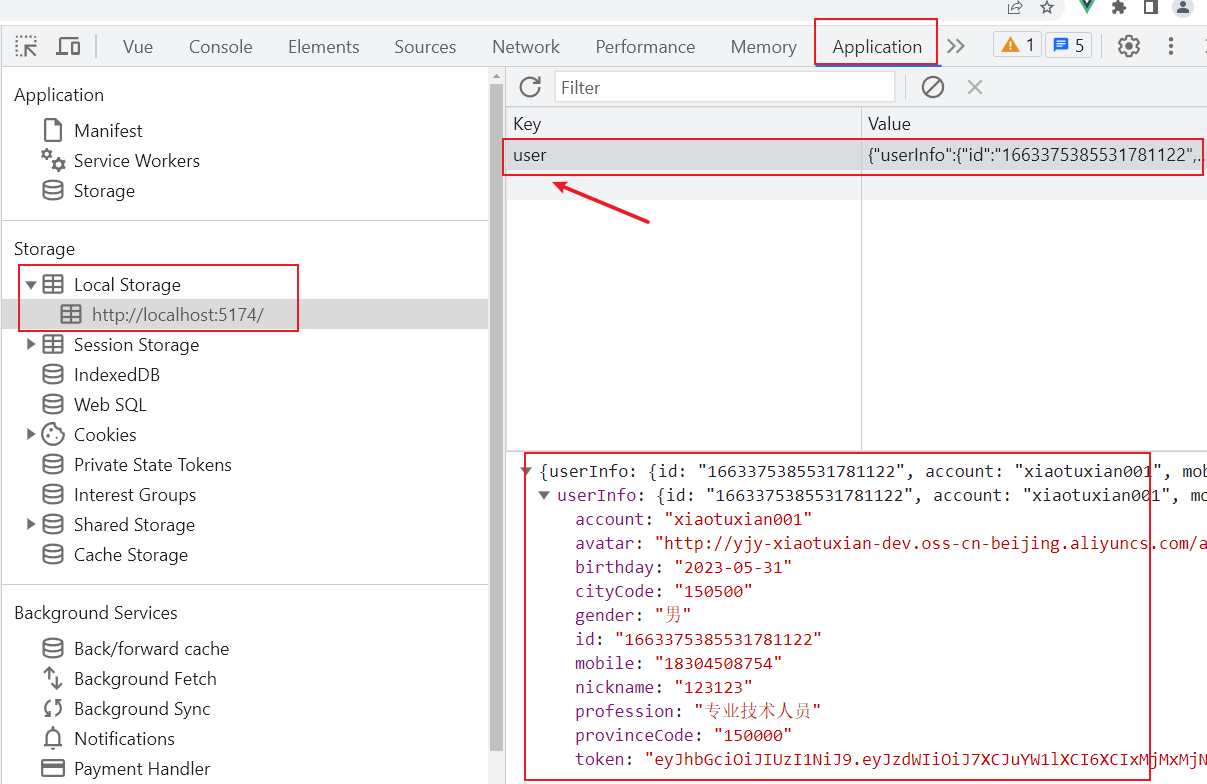Click the birthday "2023-05-31" property line
Screen dimensions: 1207x784
pos(683,567)
